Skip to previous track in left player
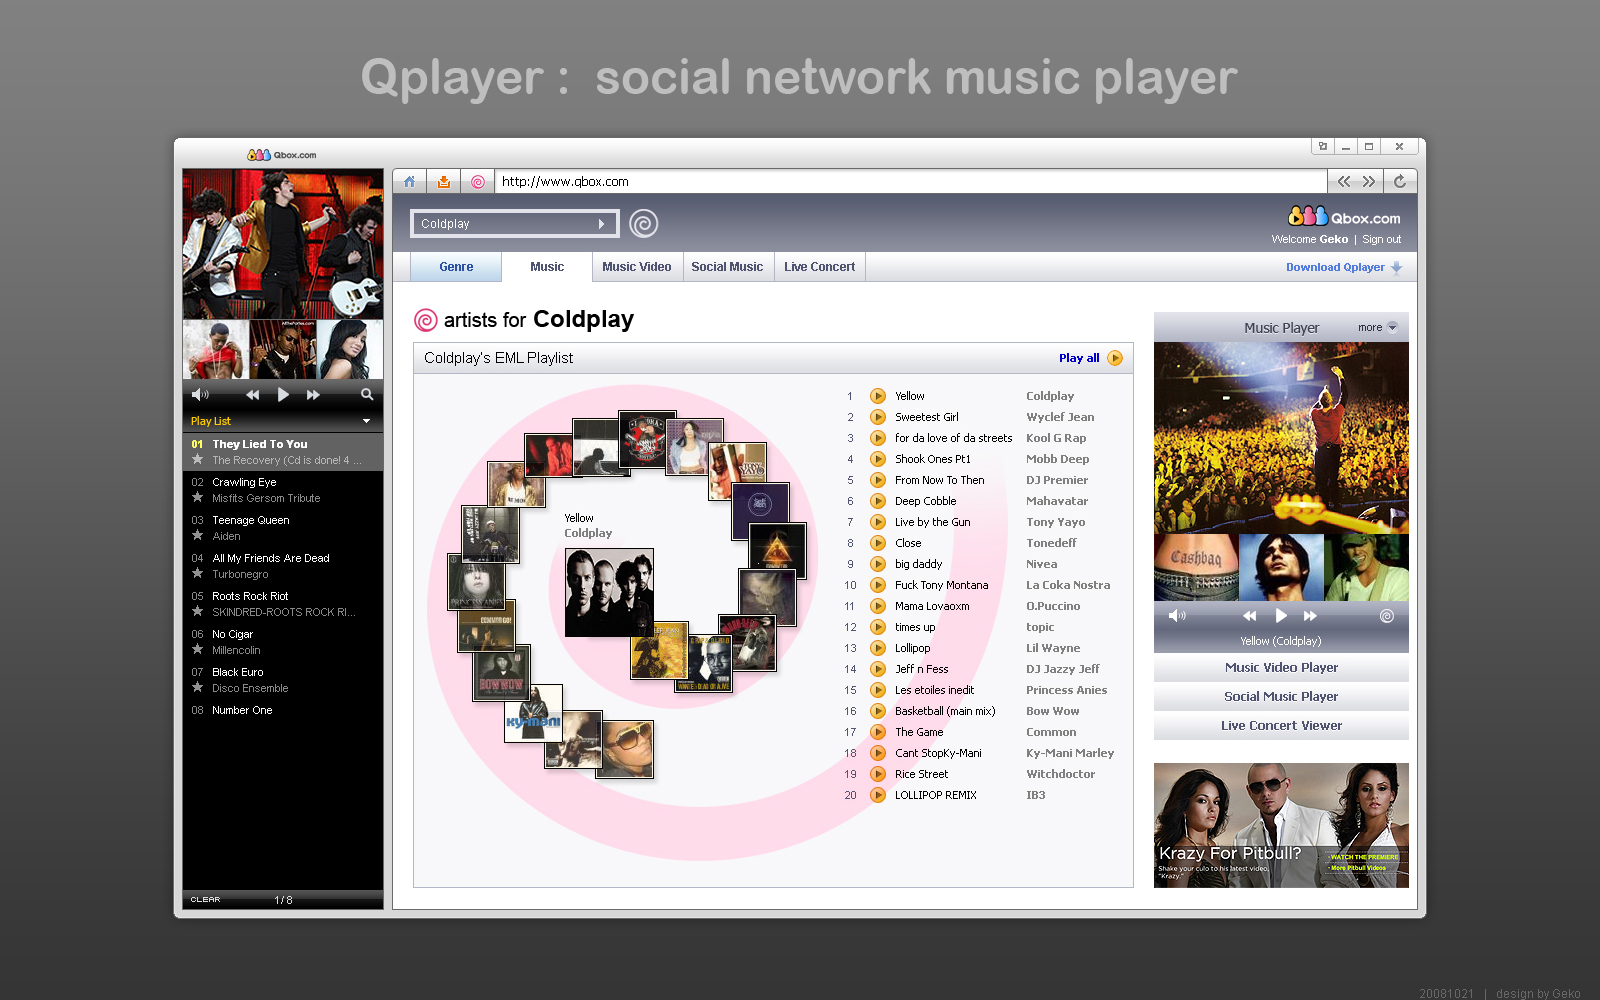Screen dimensions: 1600x1000 click(252, 395)
